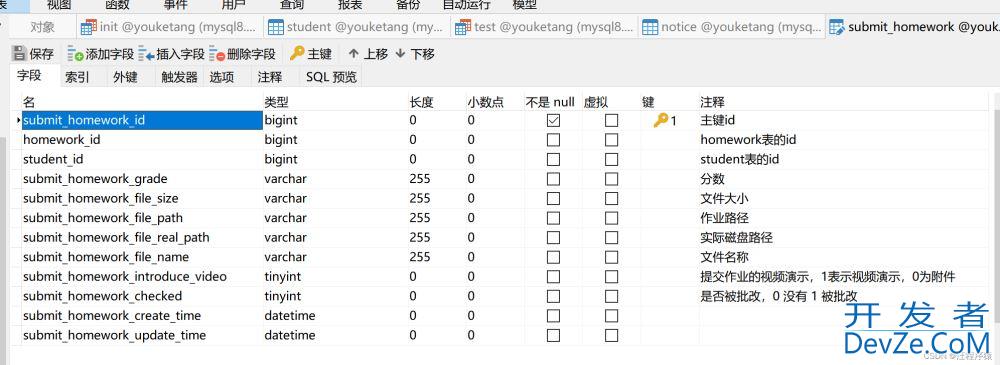Click the 255 length of submit_homework_file_name

pos(420,257)
